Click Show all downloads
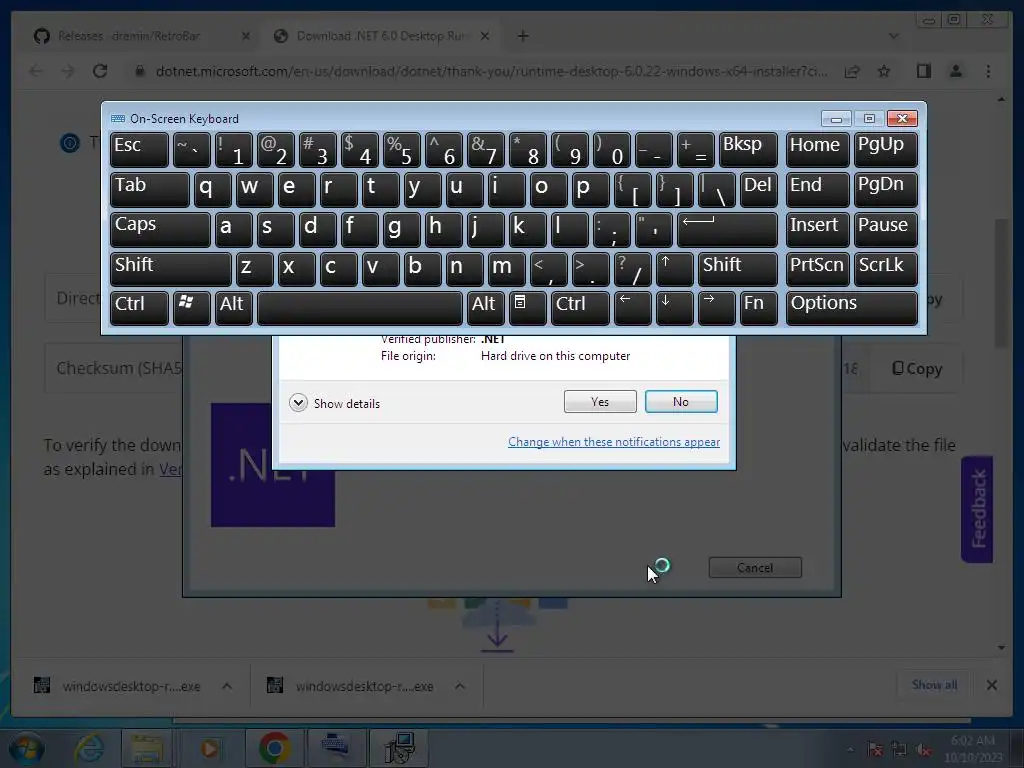This screenshot has height=768, width=1024. (935, 684)
